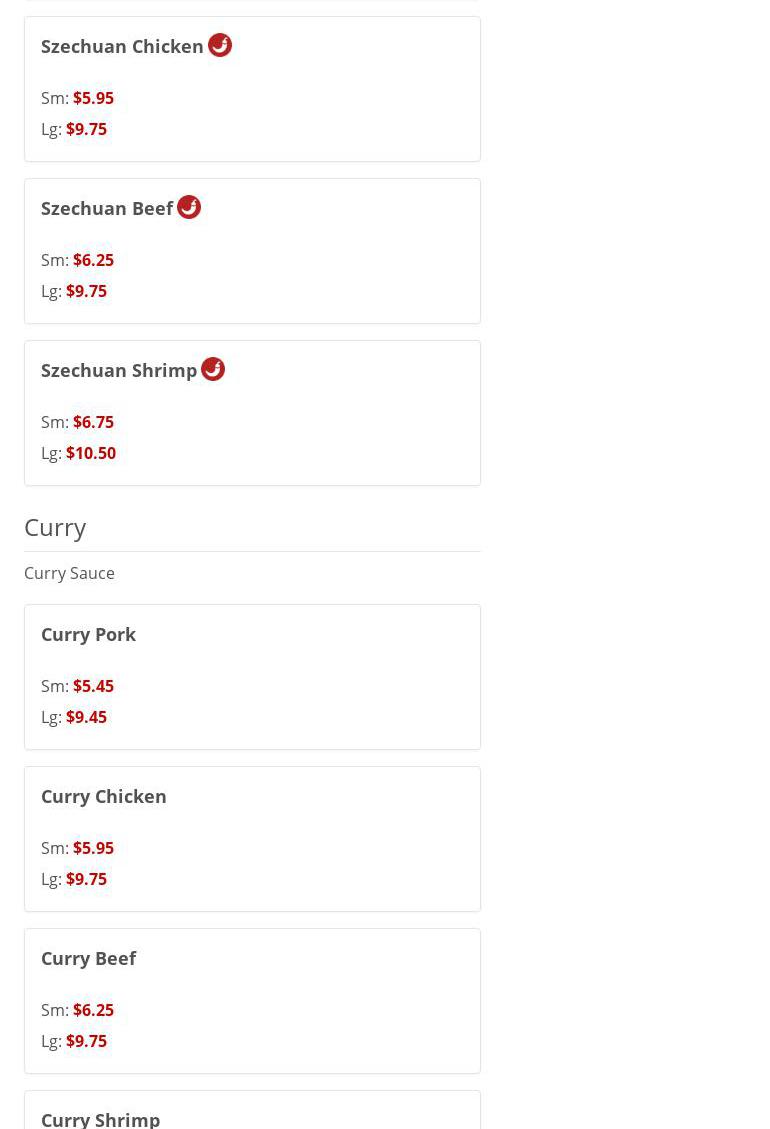This screenshot has width=770, height=1129.
Task: Select the Curry Beef dish
Action: tap(88, 958)
